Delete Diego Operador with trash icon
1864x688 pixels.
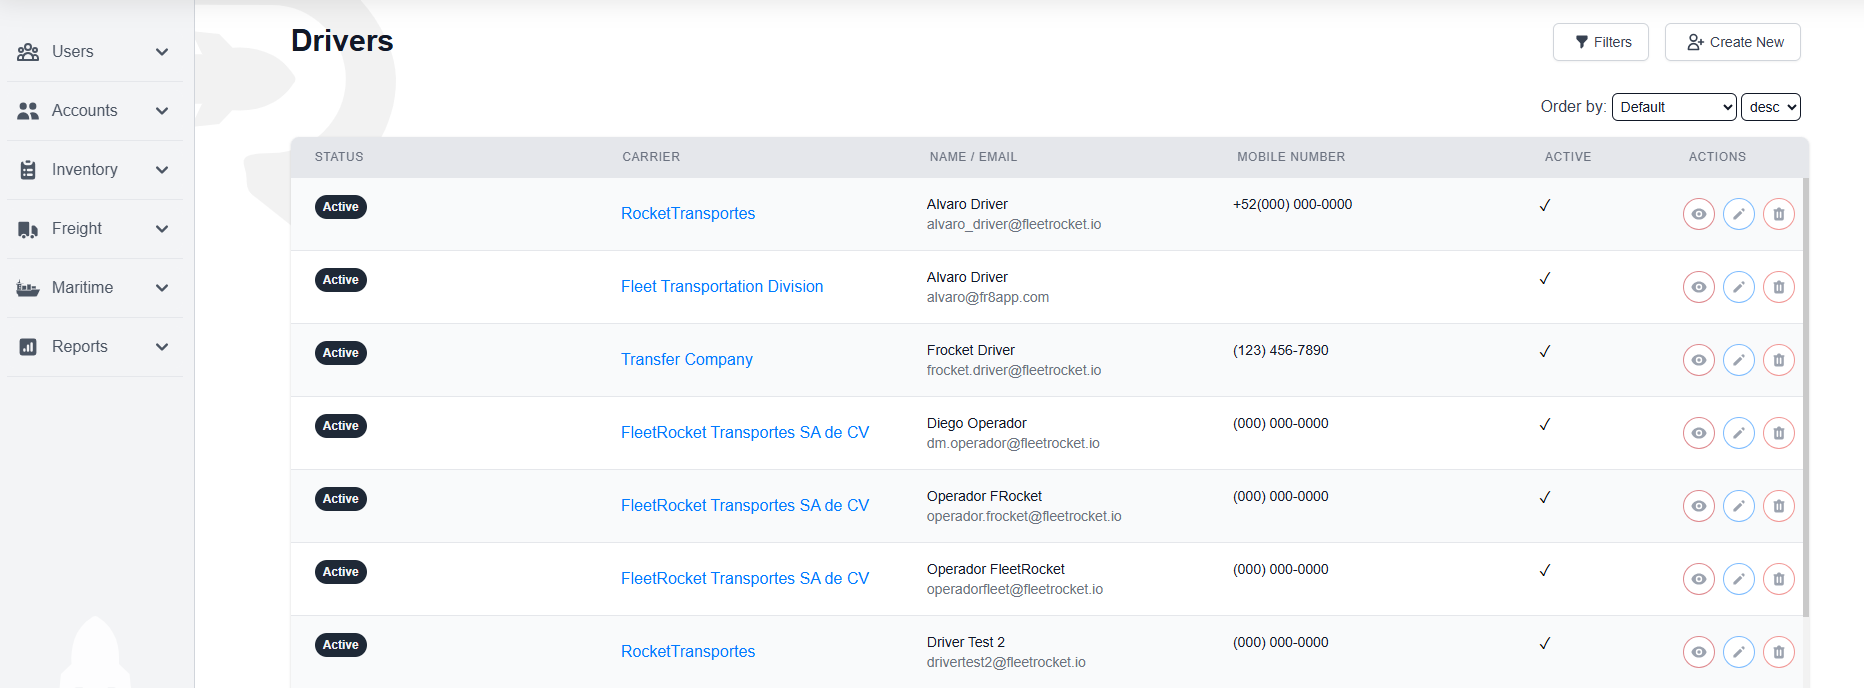(x=1778, y=433)
